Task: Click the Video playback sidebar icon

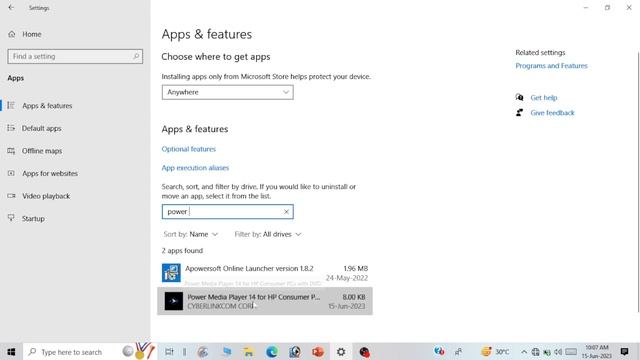Action: [11, 196]
